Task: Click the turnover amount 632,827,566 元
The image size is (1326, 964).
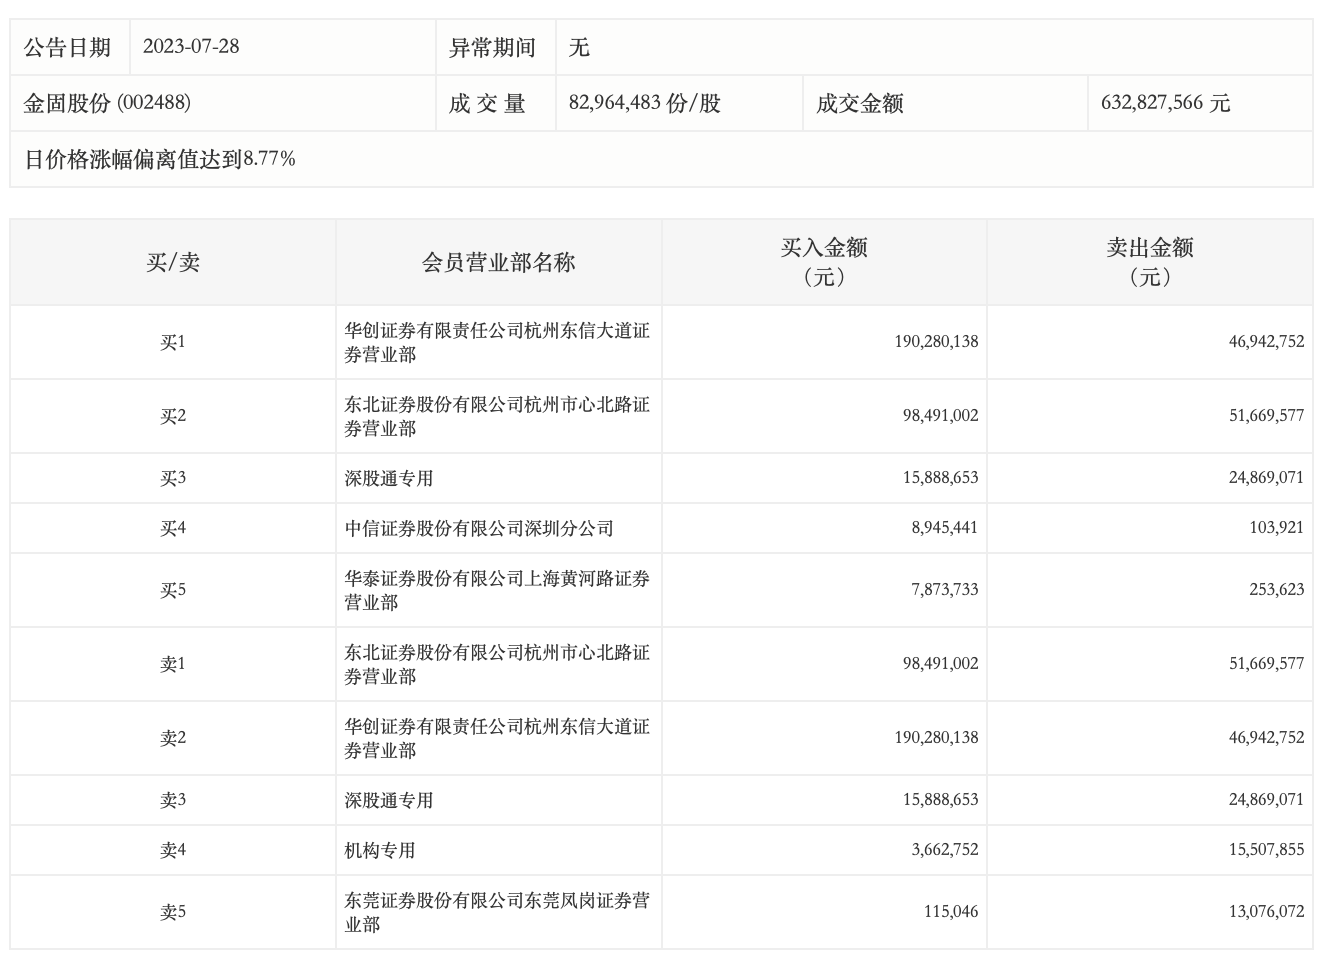Action: tap(1165, 103)
